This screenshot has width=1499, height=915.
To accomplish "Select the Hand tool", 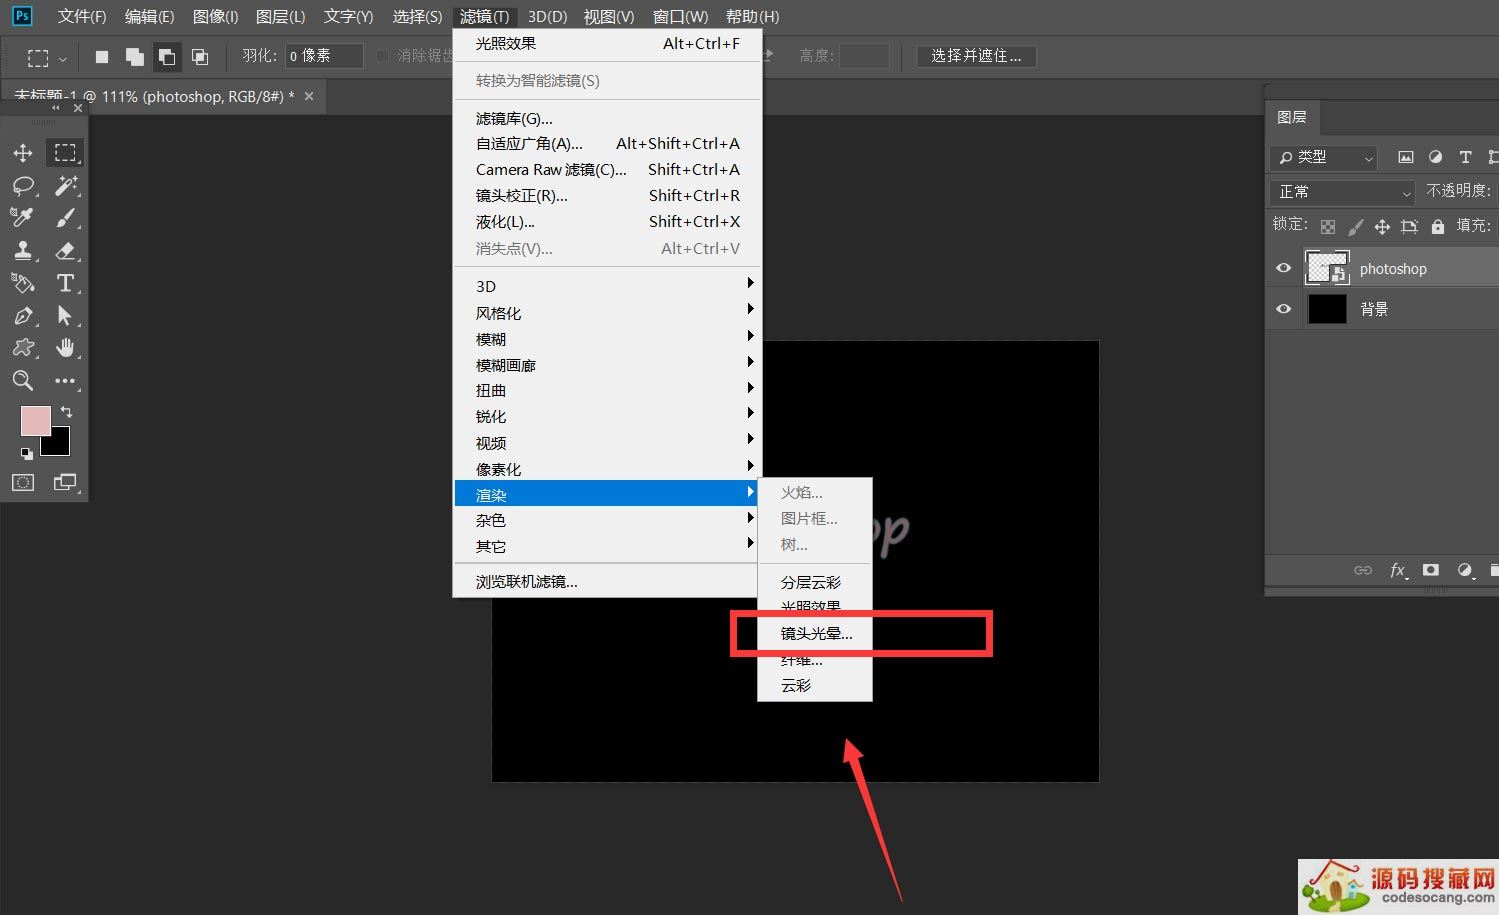I will tap(65, 348).
